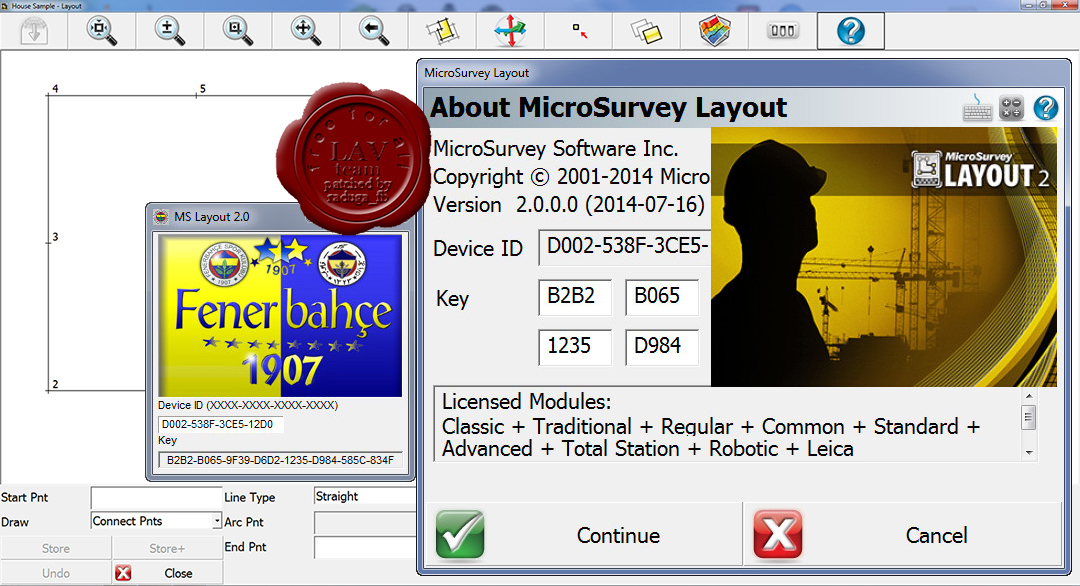
Task: Click the green checkmark Continue icon
Action: click(460, 534)
